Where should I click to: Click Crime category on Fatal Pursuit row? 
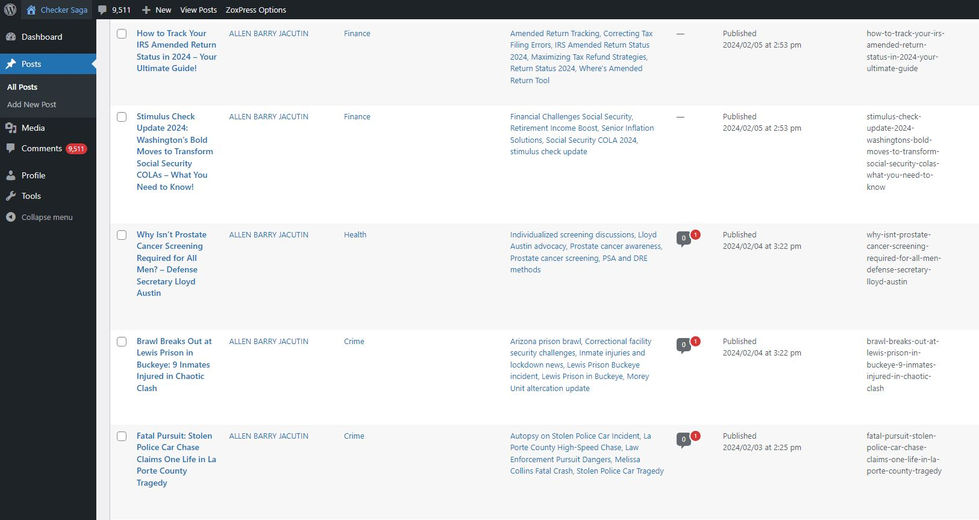coord(354,436)
